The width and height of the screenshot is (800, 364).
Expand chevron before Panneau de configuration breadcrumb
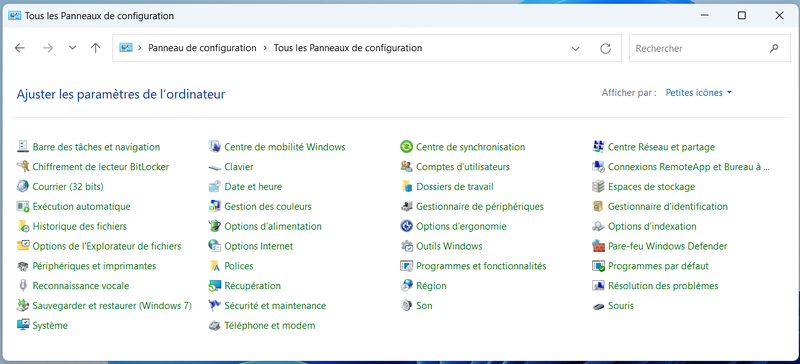140,48
